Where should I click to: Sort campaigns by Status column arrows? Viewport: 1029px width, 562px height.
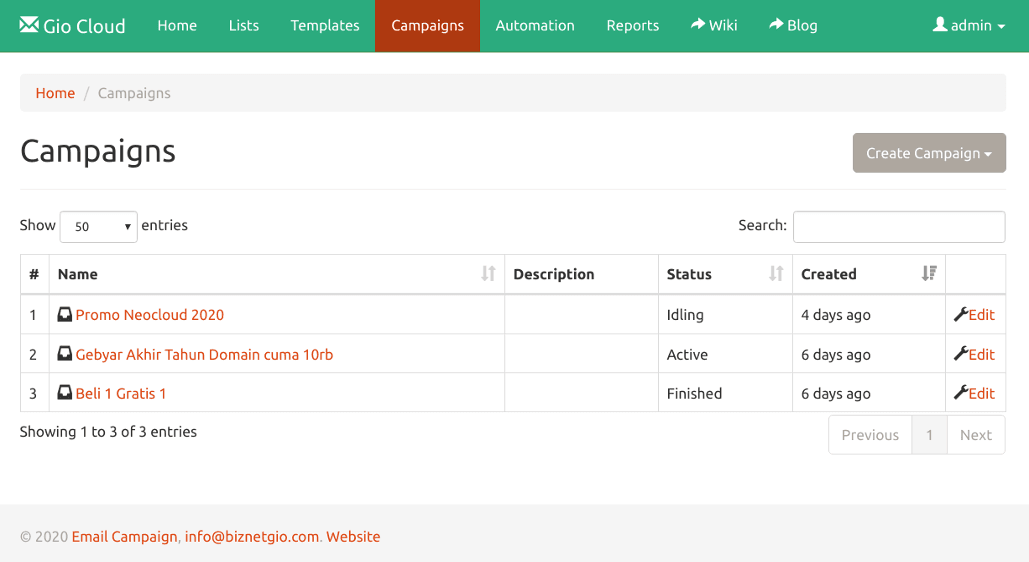(x=776, y=274)
